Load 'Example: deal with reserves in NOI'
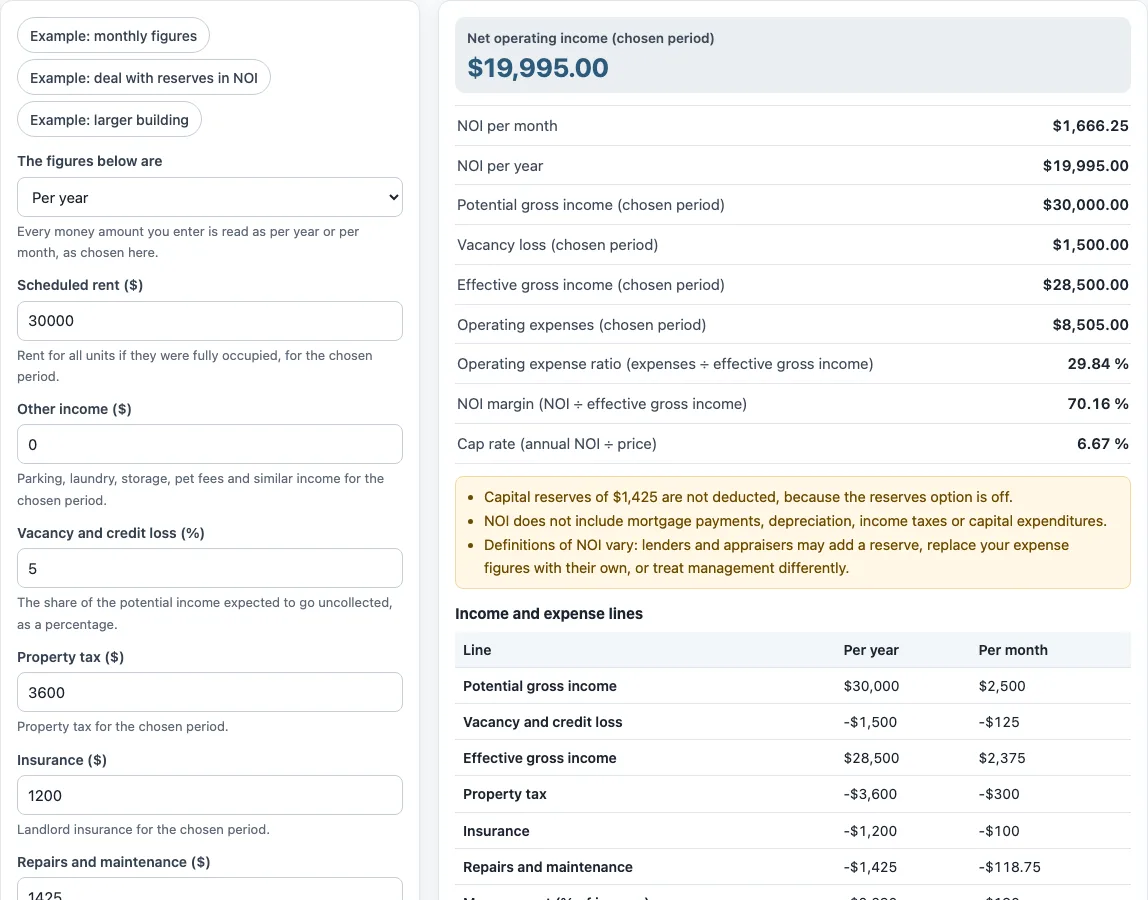Screen dimensions: 1148x900 tap(144, 78)
